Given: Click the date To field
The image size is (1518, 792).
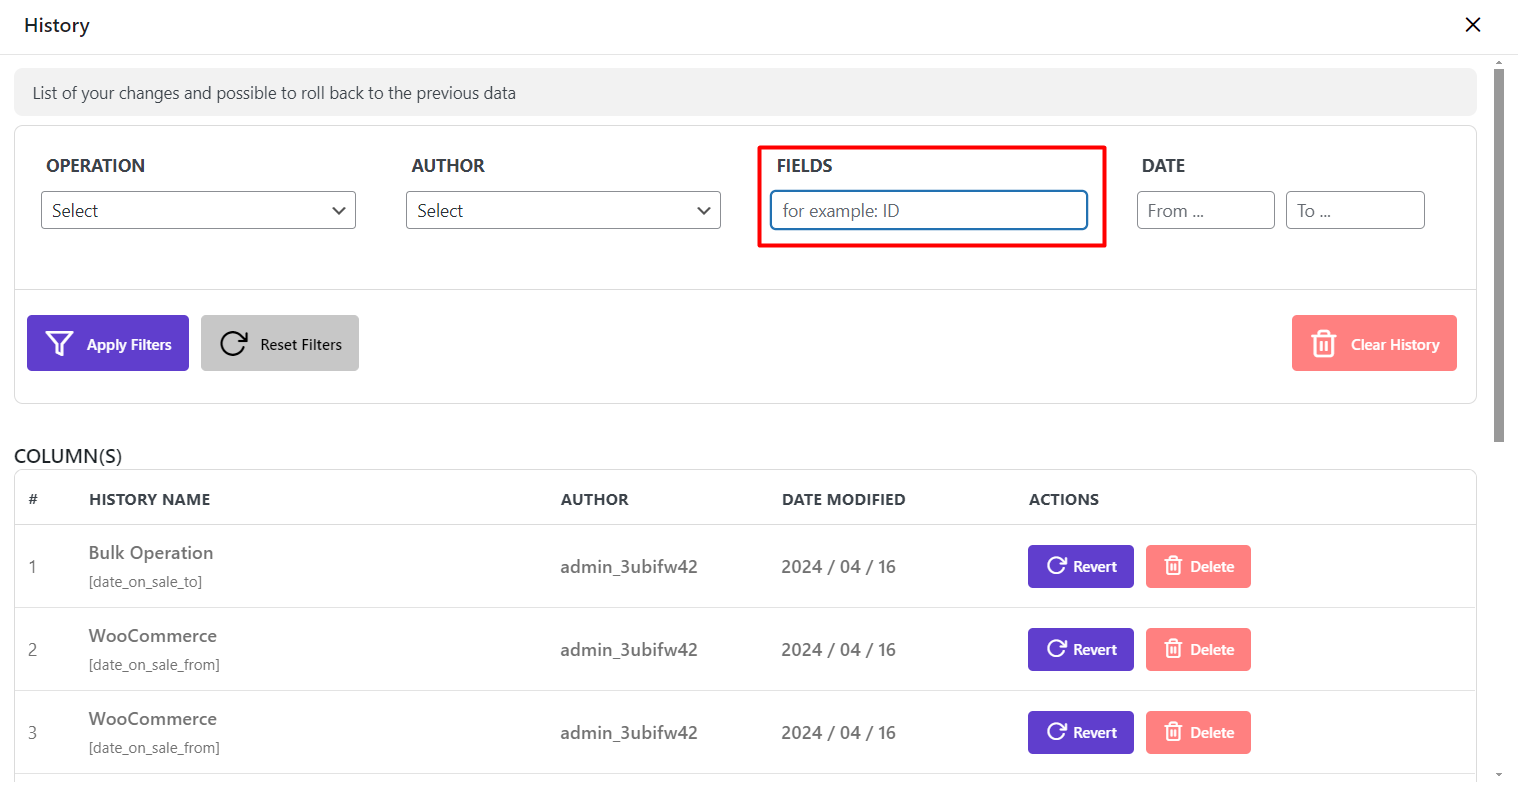Looking at the screenshot, I should 1354,210.
